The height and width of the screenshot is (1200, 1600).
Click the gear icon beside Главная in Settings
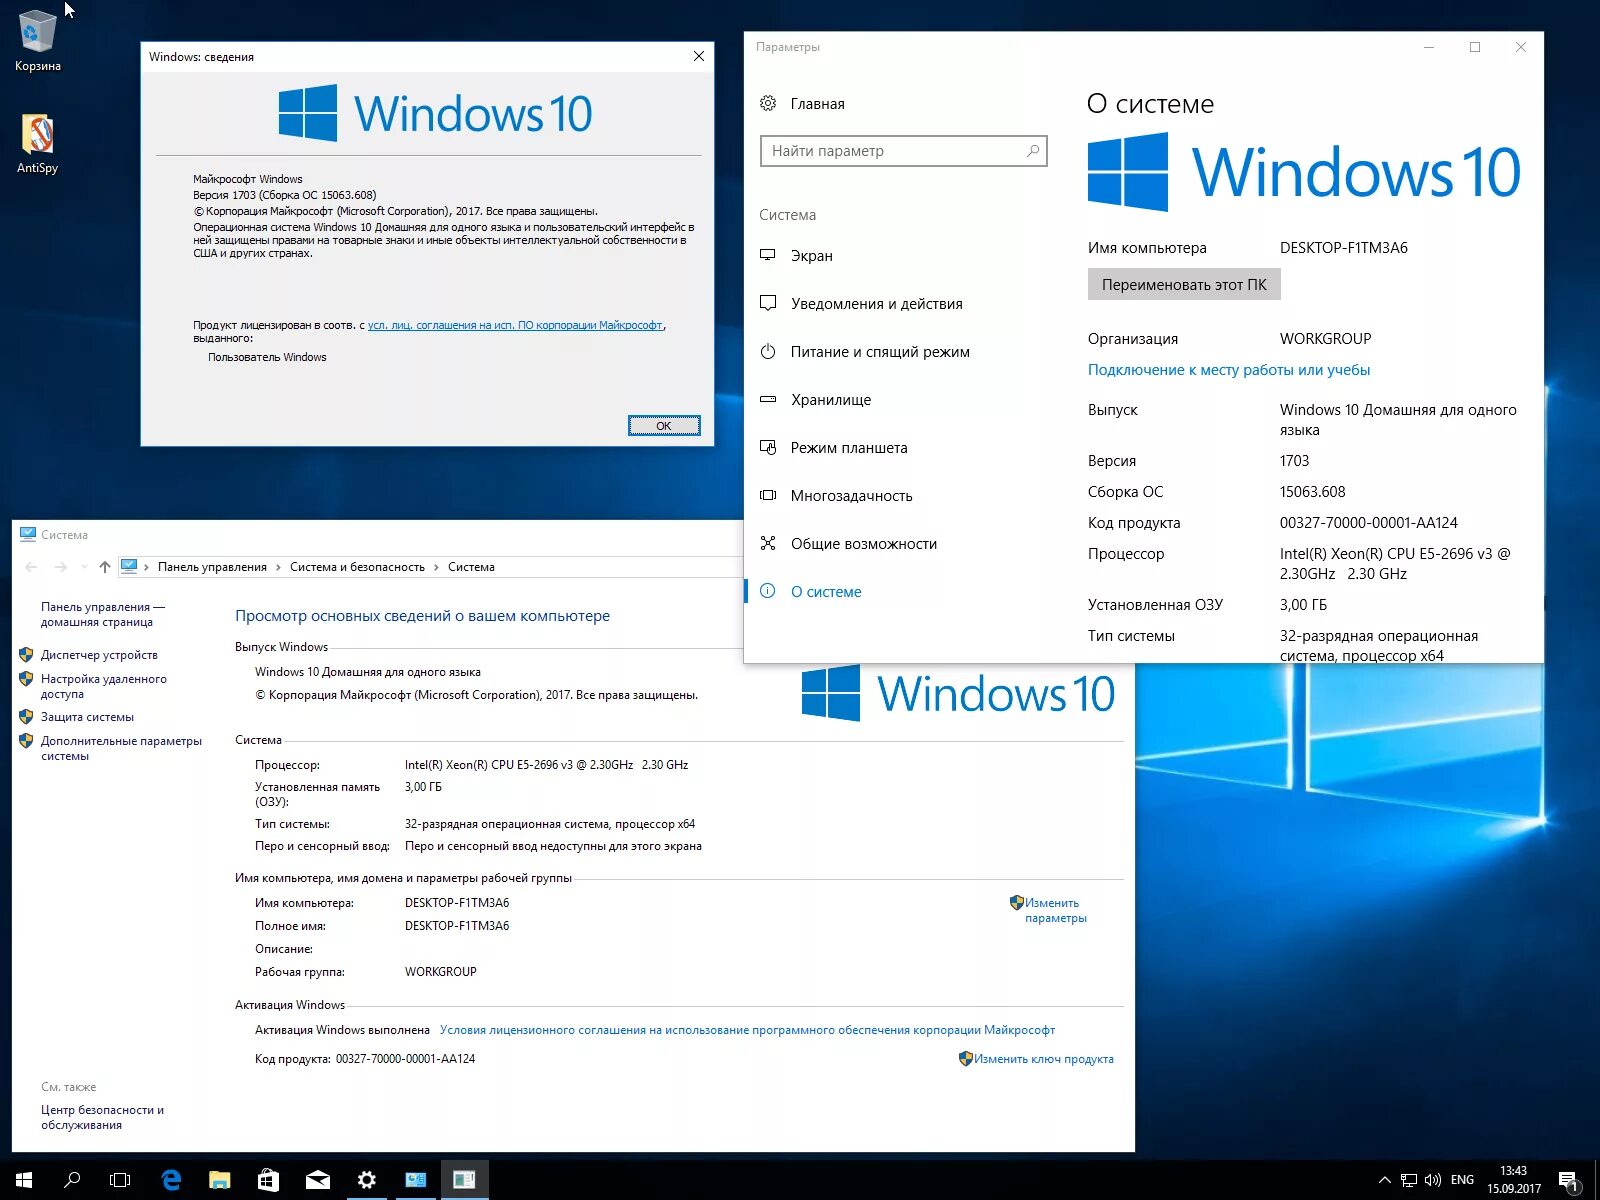(x=768, y=103)
